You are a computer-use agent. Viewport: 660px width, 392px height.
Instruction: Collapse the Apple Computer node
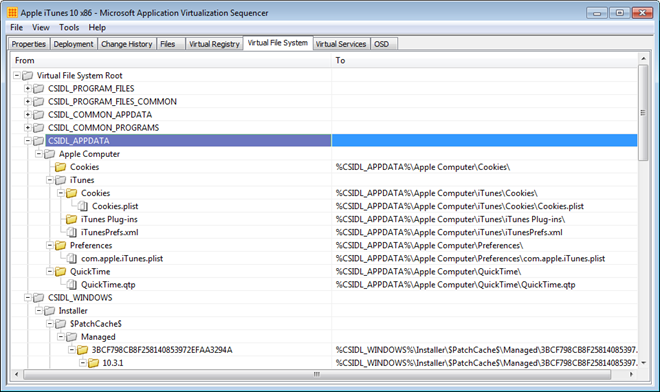[39, 154]
